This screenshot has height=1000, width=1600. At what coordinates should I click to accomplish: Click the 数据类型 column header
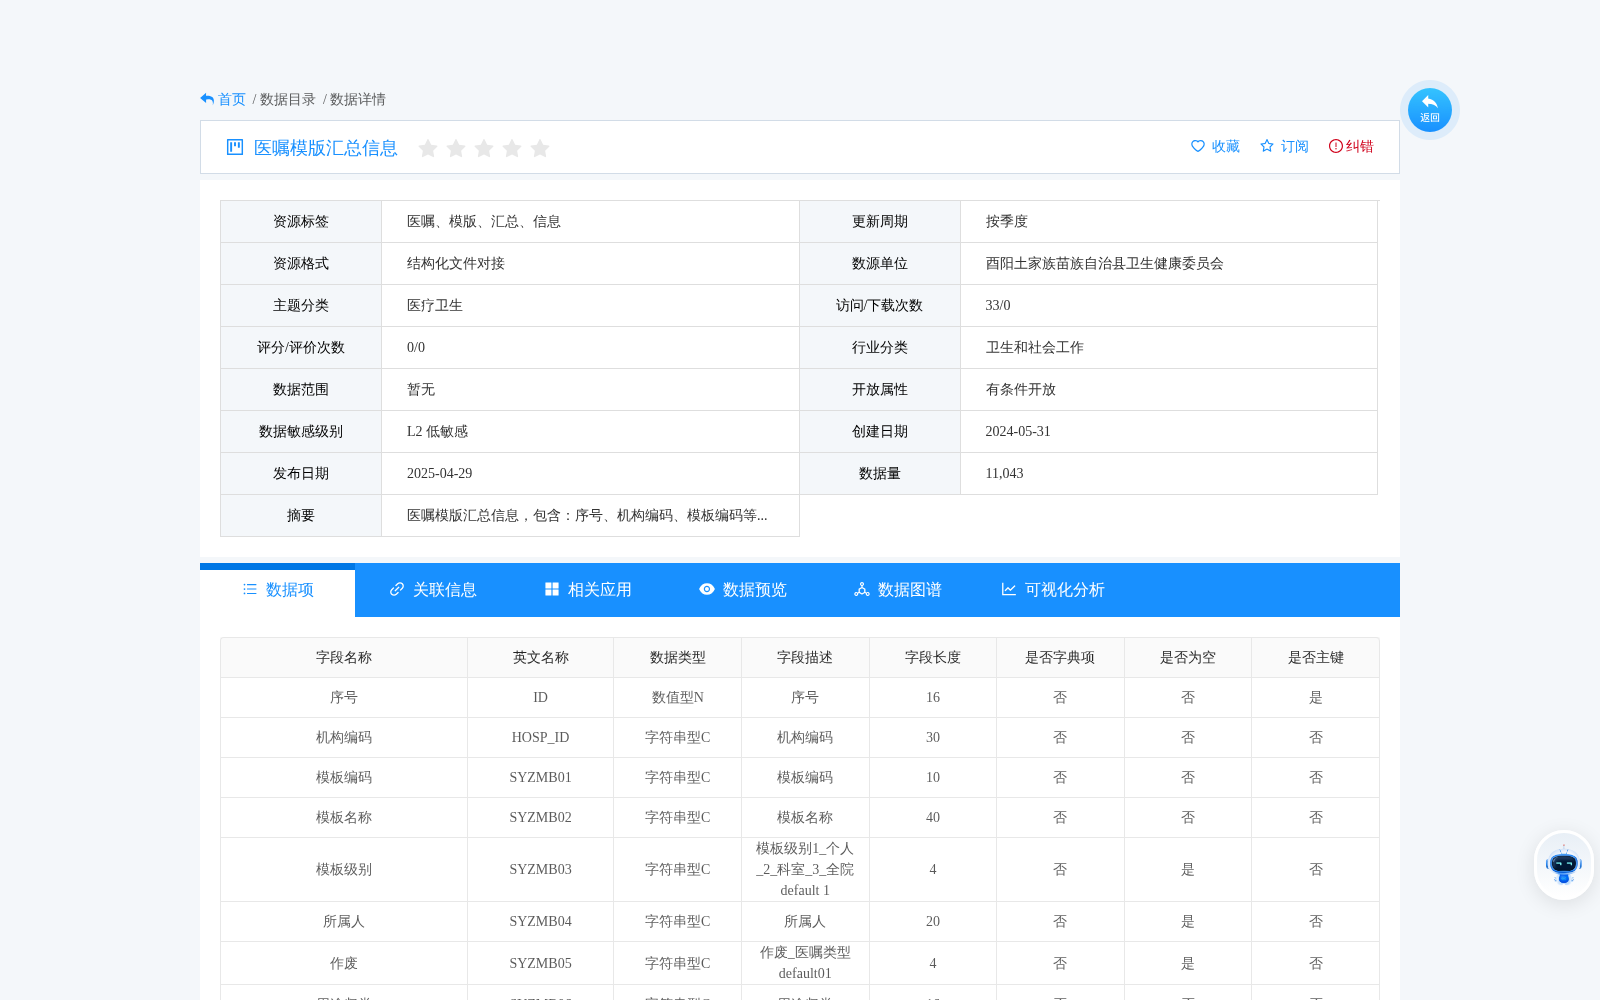pos(678,657)
